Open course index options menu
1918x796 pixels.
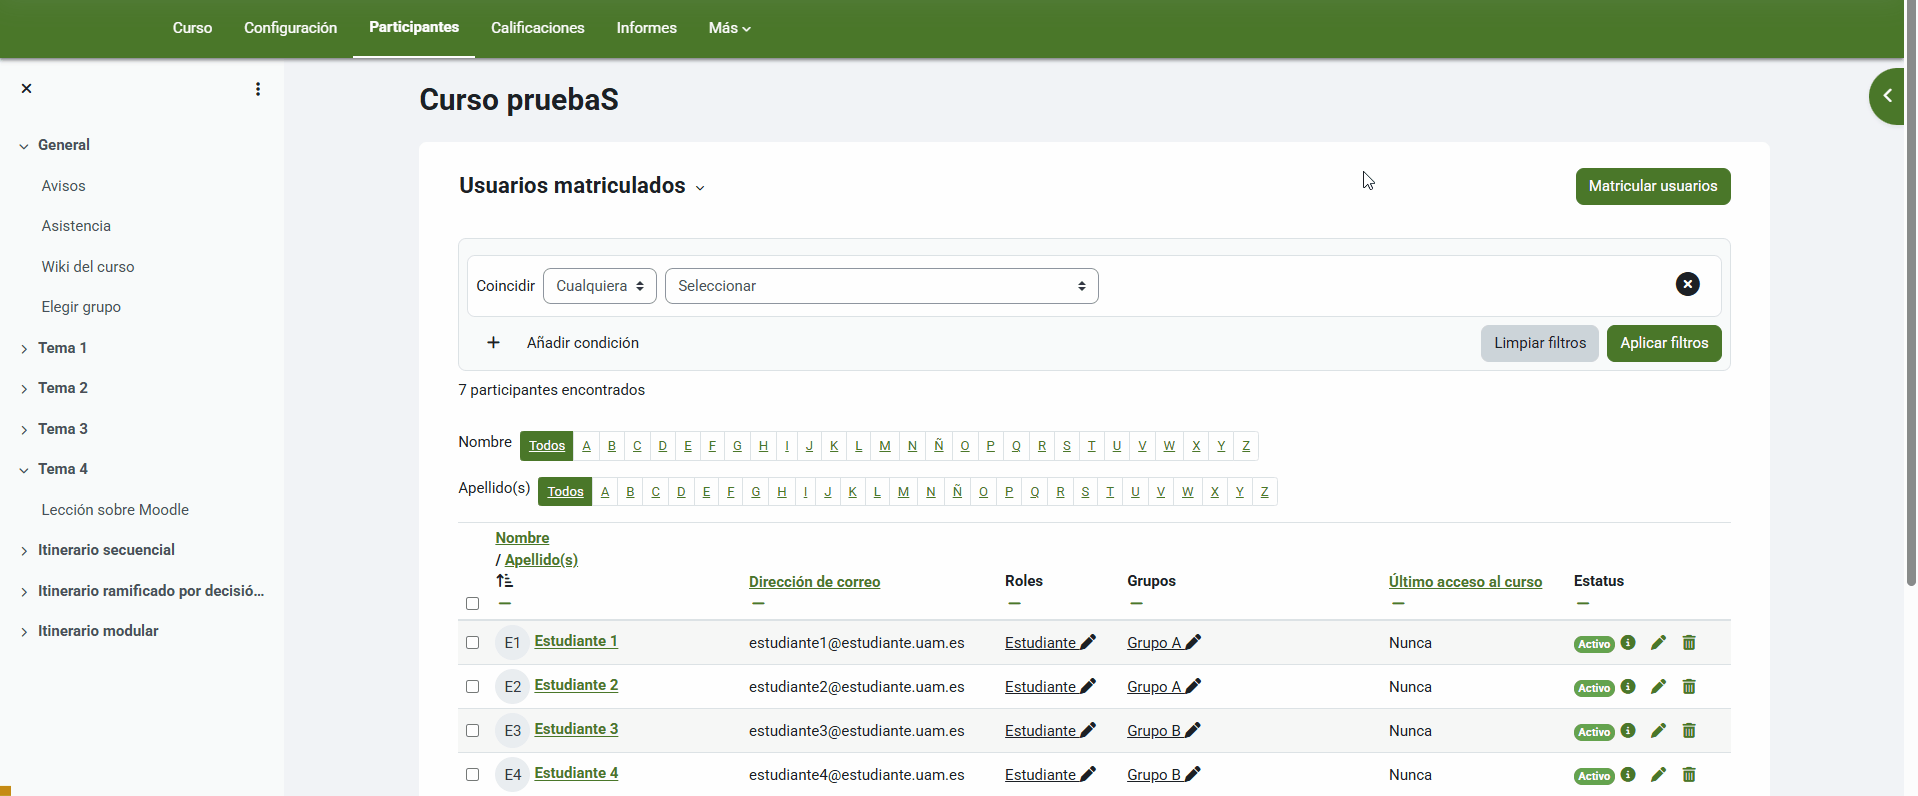(x=258, y=89)
